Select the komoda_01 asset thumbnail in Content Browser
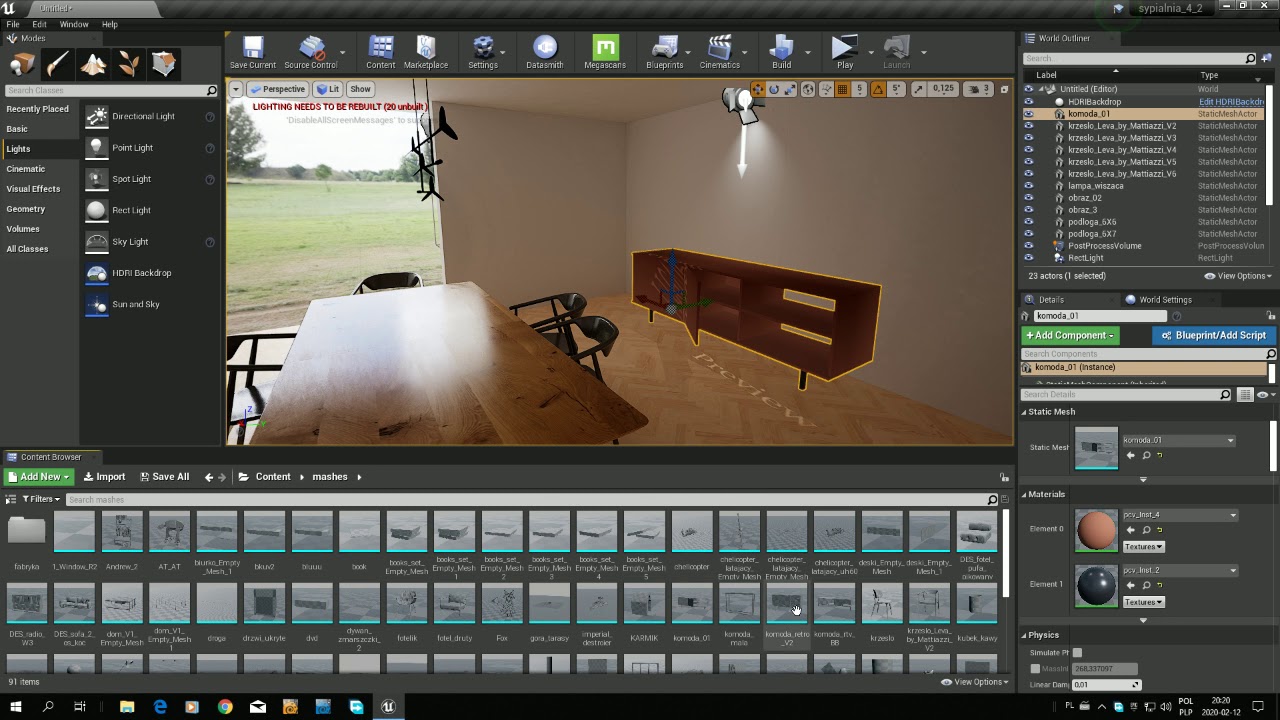The image size is (1280, 720). click(x=692, y=604)
